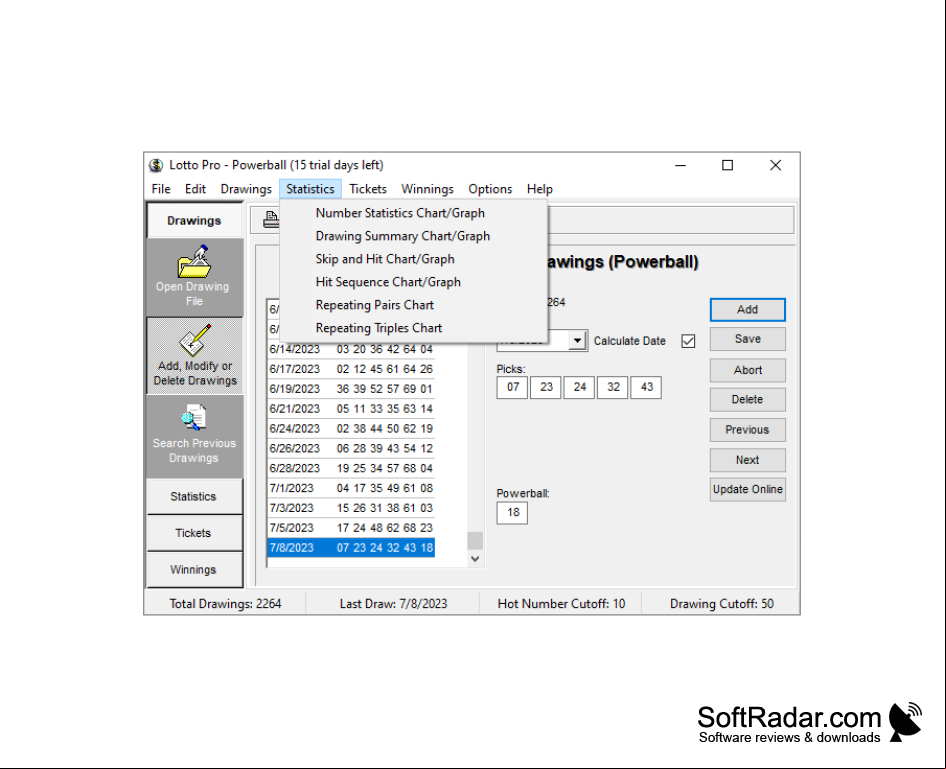Select the 6/28/2023 drawing row
Viewport: 946px width, 769px height.
point(351,469)
